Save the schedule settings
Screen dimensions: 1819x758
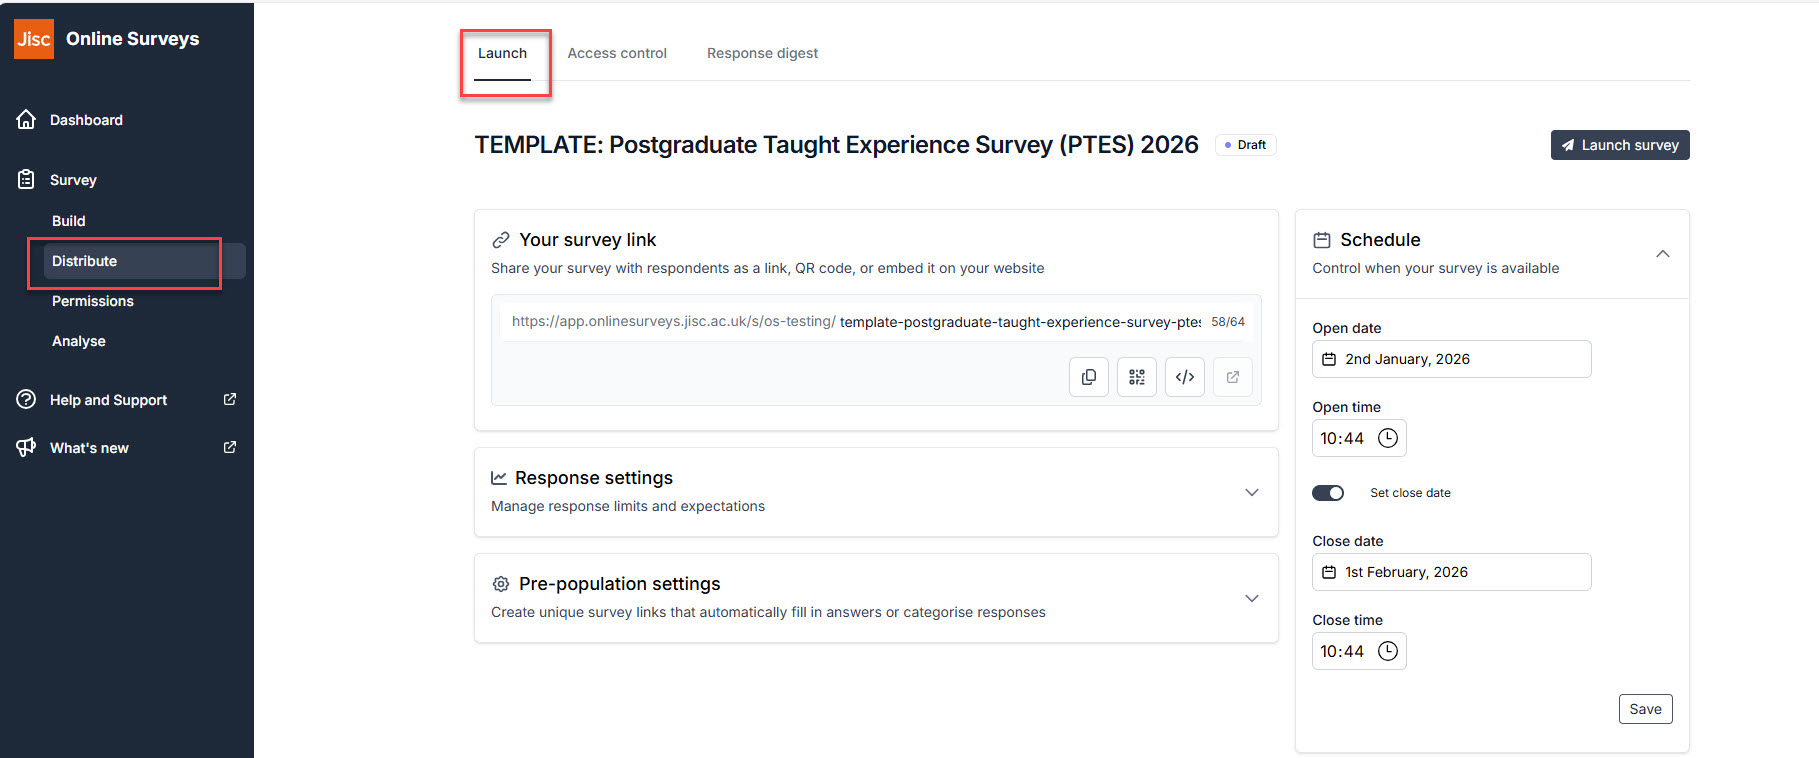(x=1645, y=709)
